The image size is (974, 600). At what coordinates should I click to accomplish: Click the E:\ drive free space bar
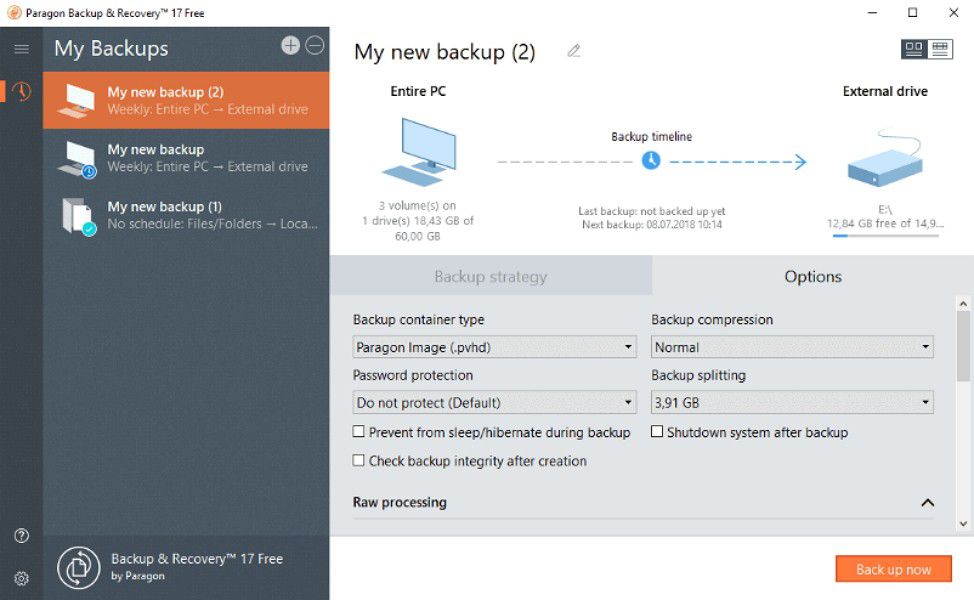(885, 236)
